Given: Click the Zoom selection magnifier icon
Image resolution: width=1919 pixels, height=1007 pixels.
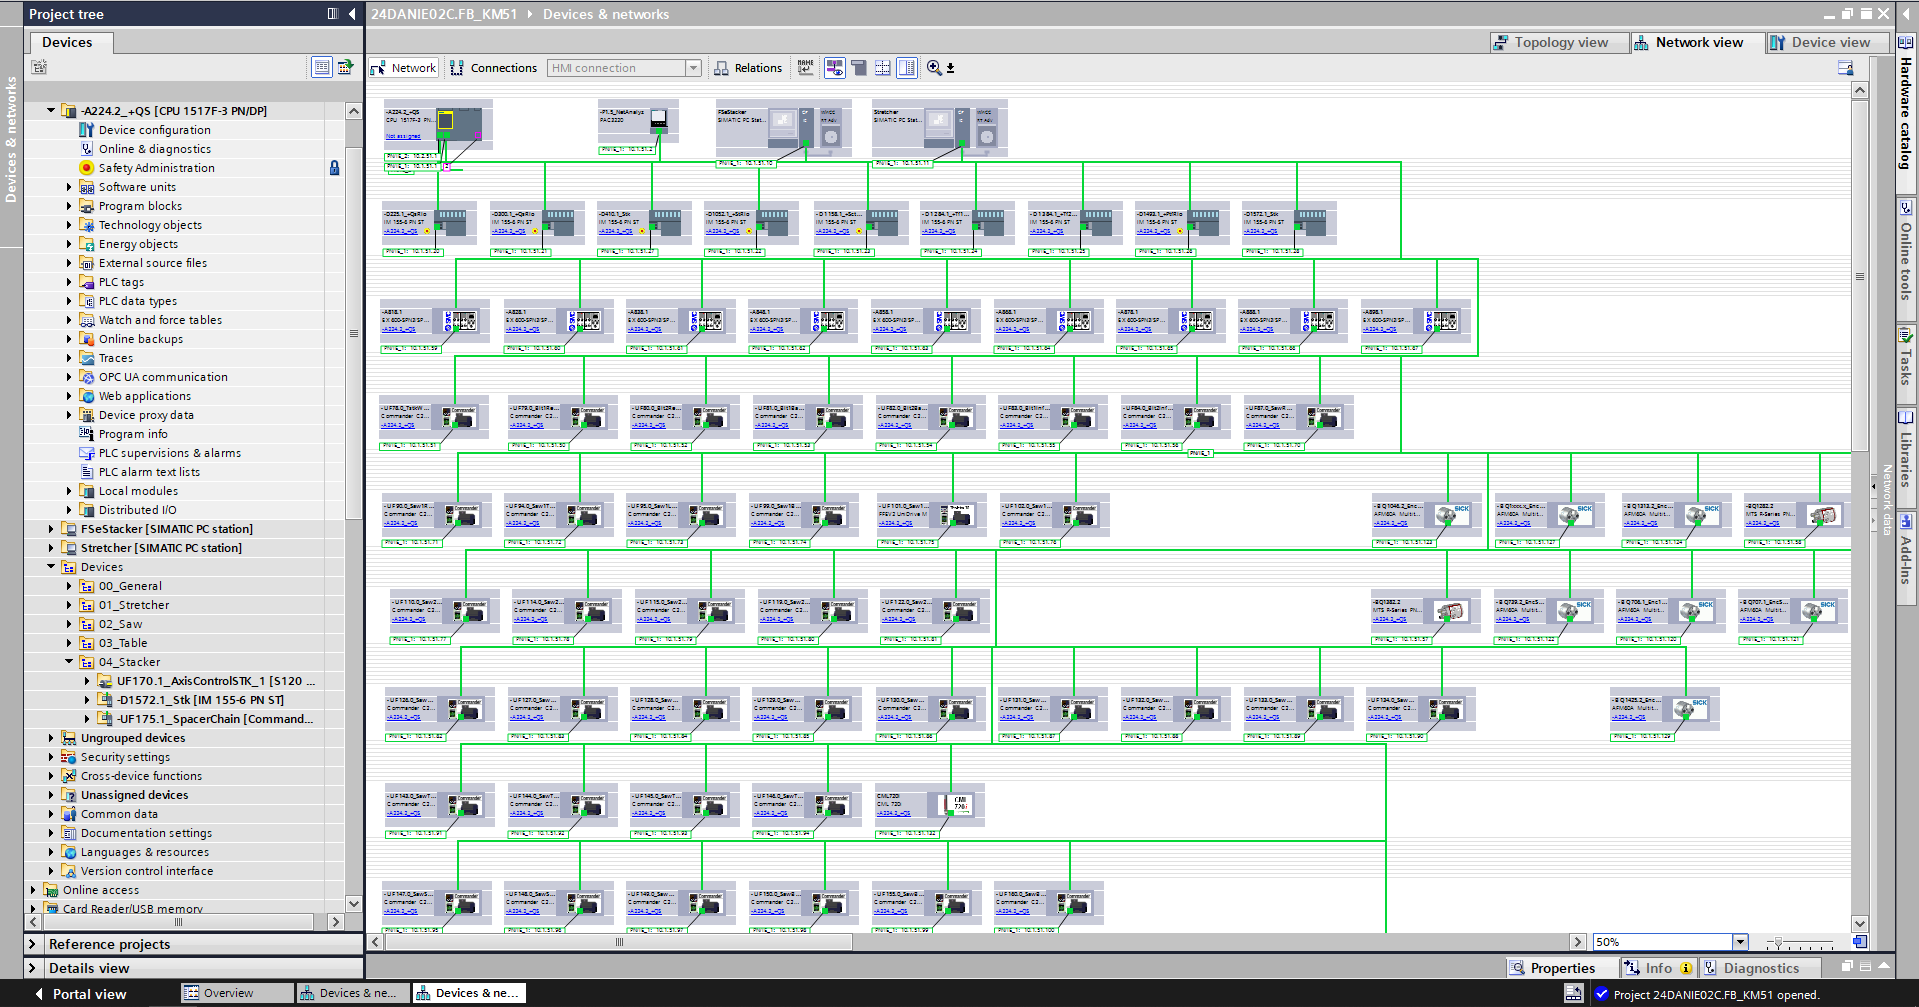Looking at the screenshot, I should click(x=934, y=68).
